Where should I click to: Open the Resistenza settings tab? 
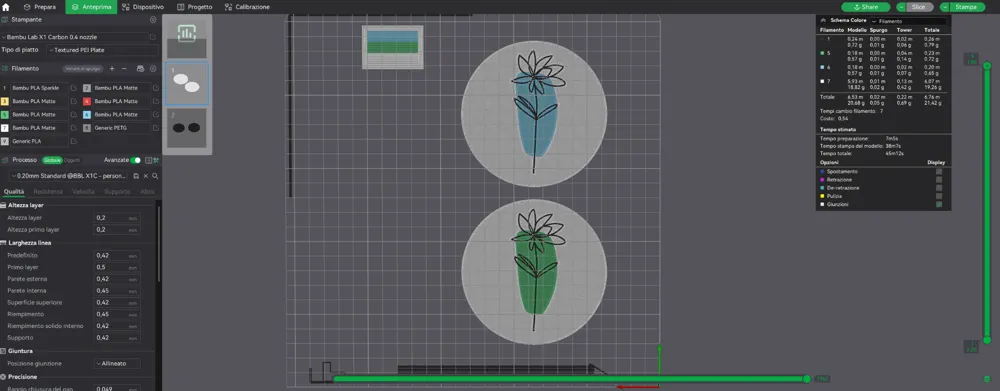(x=48, y=191)
